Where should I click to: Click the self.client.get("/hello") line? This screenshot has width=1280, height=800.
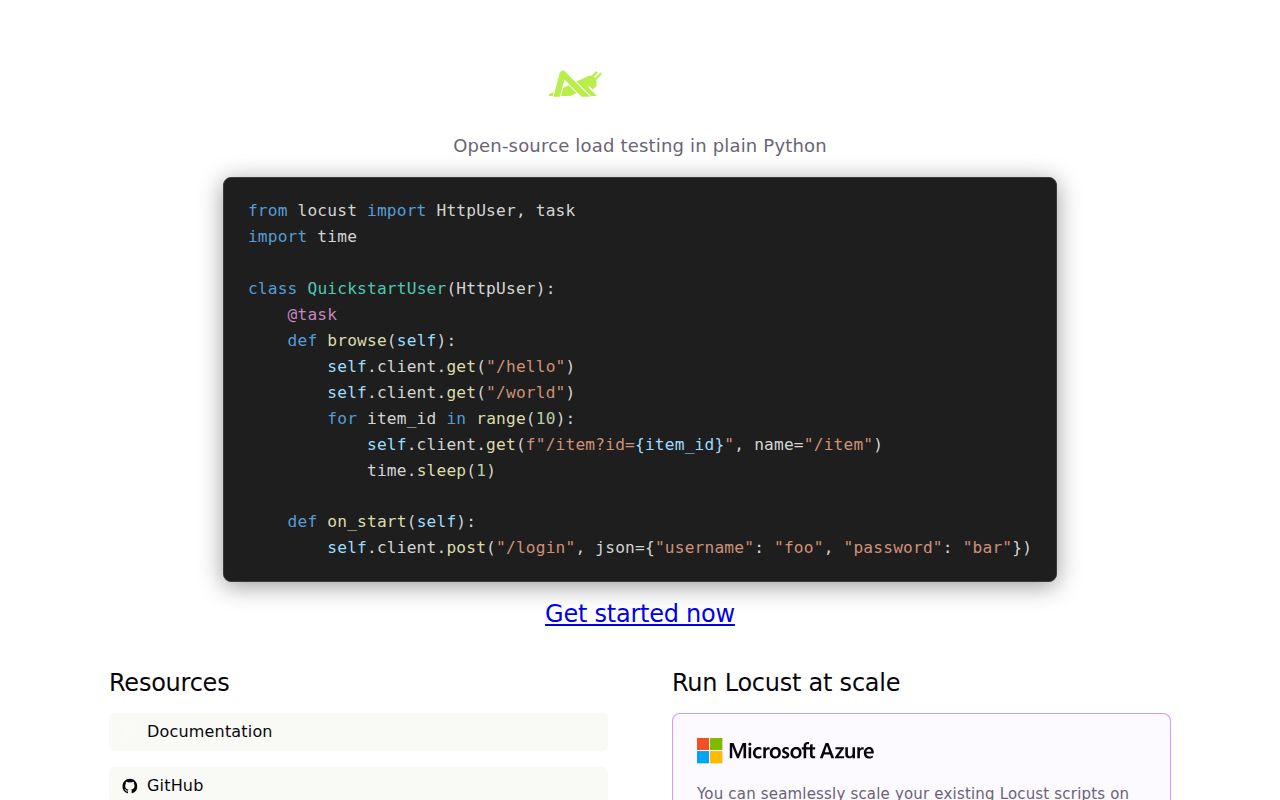click(x=451, y=366)
